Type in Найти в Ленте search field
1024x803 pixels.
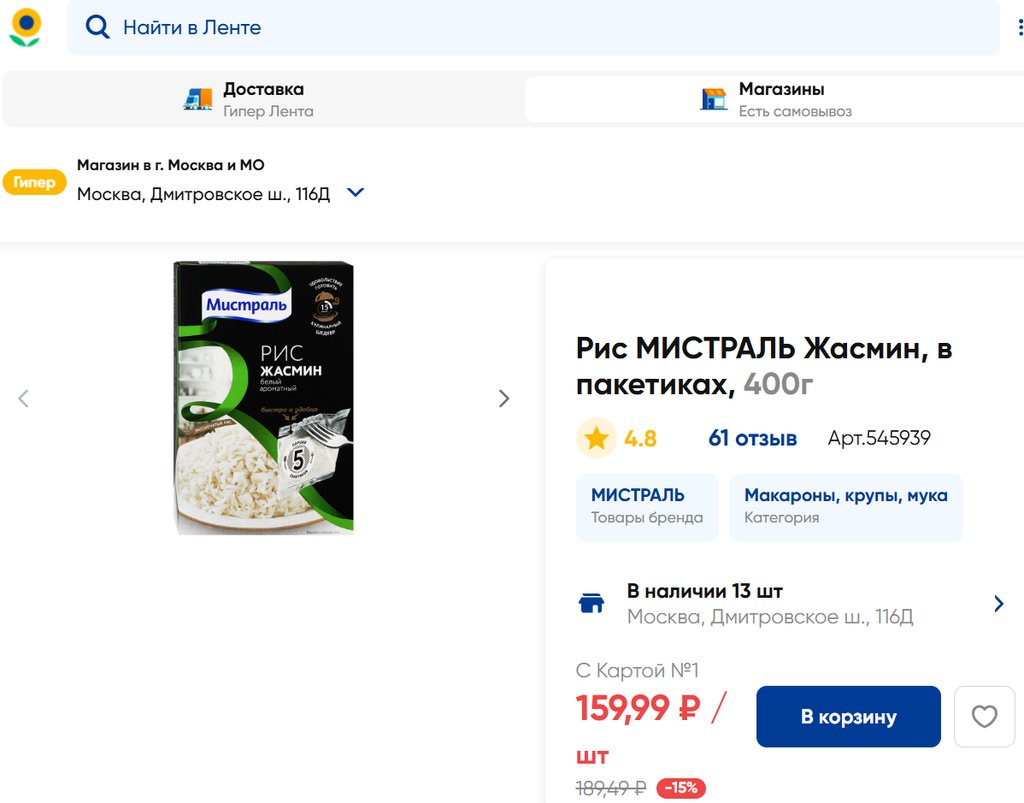coord(540,28)
